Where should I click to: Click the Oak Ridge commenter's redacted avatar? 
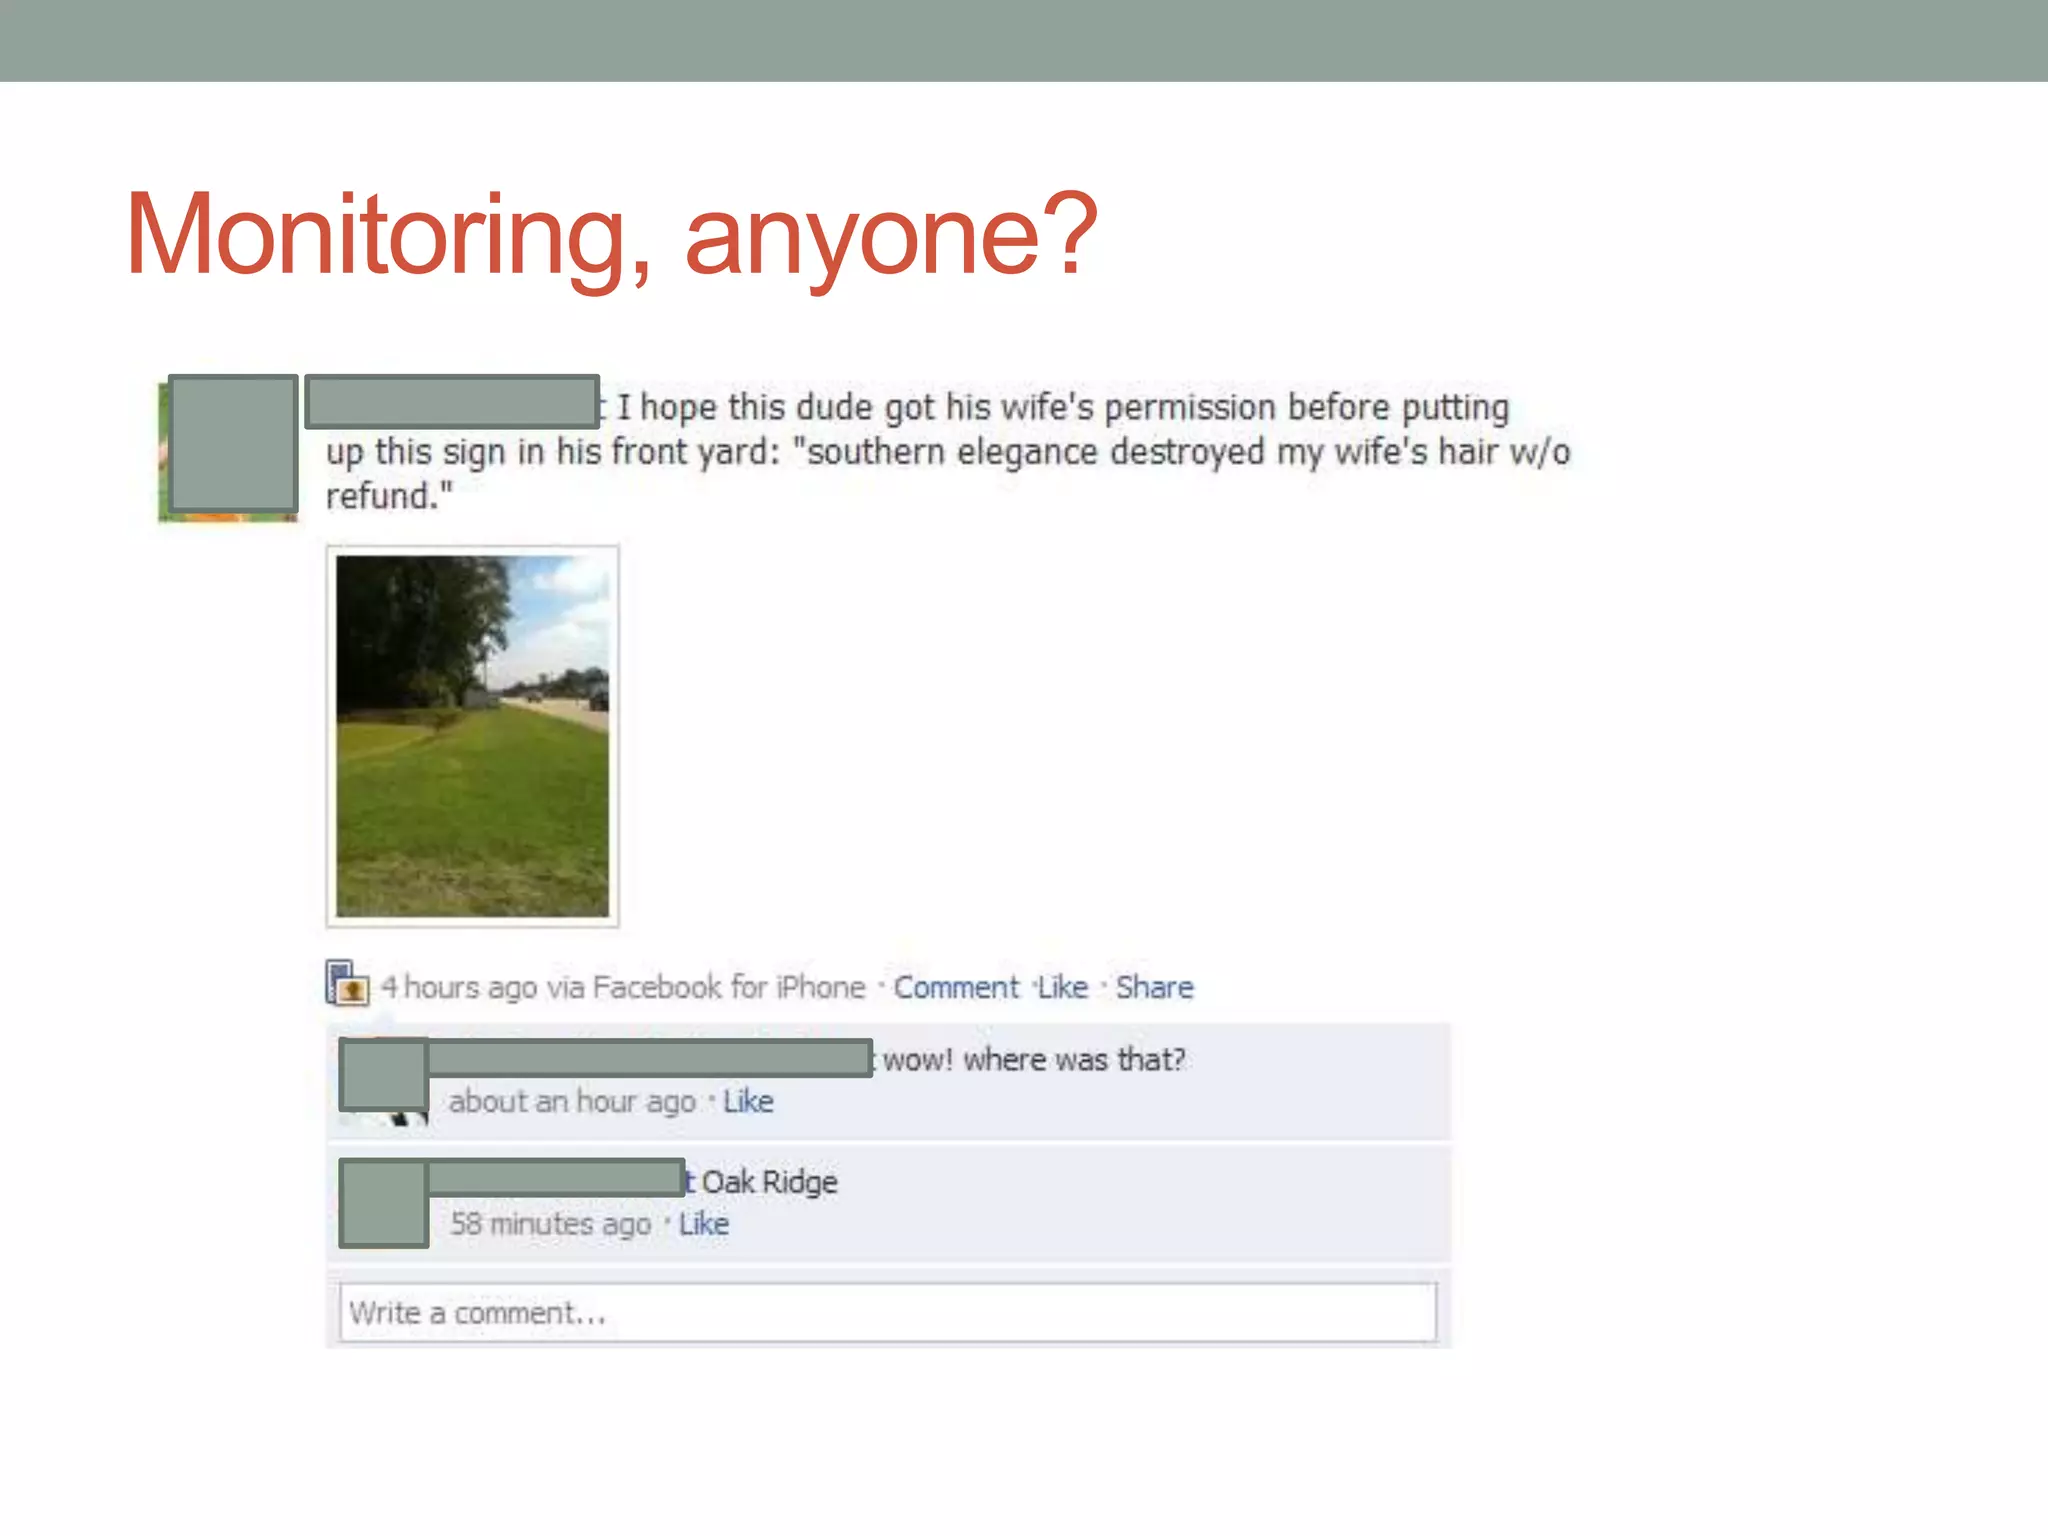tap(384, 1203)
